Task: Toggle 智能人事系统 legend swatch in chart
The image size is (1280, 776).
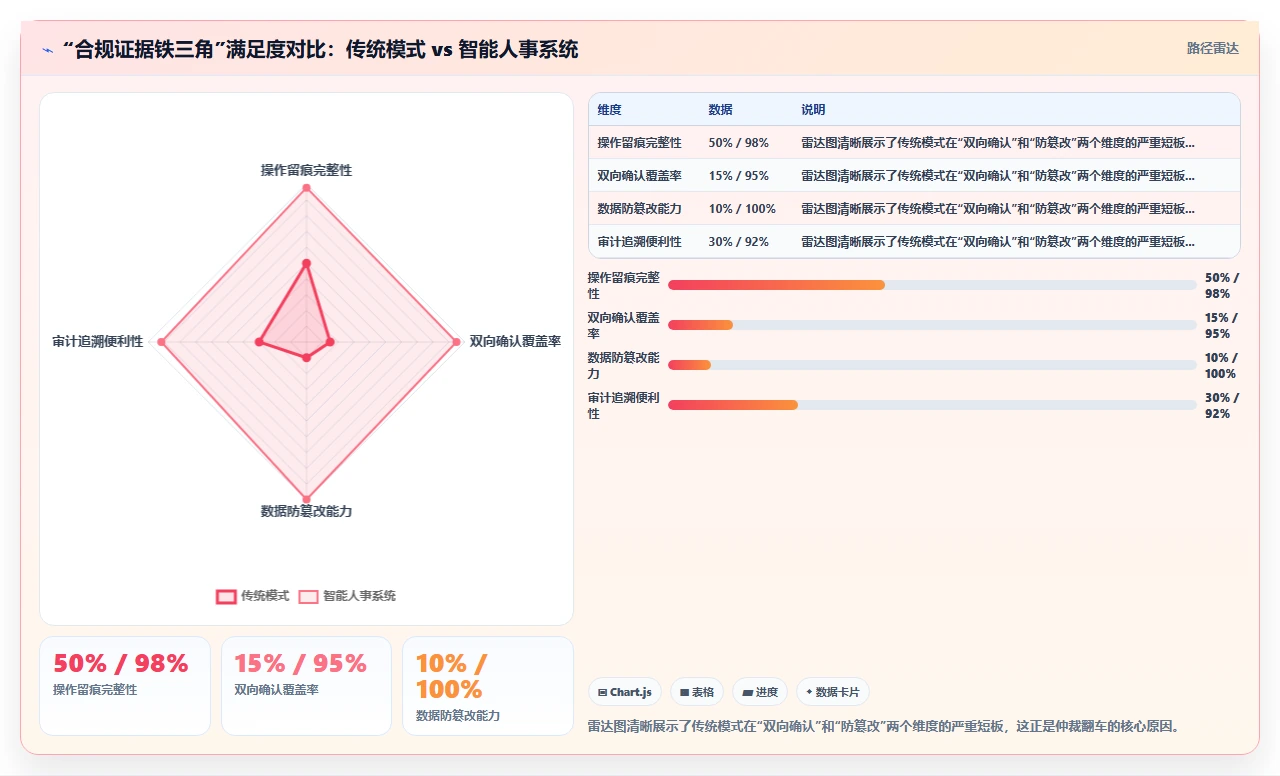Action: click(x=308, y=596)
